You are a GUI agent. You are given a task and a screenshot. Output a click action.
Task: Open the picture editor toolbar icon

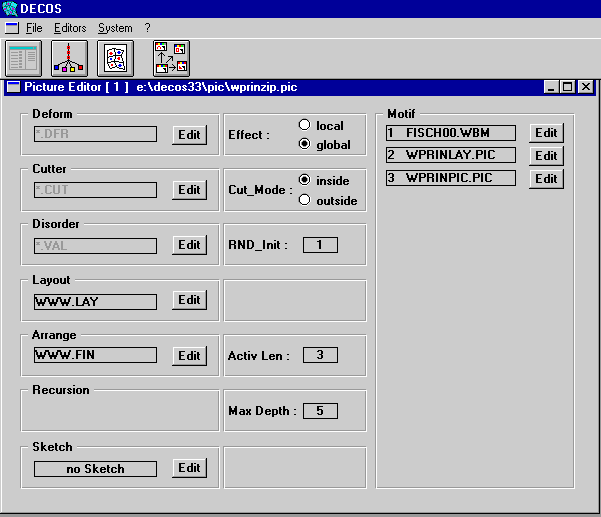[x=115, y=59]
